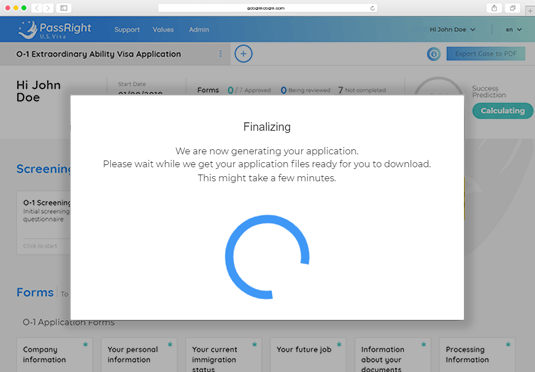Click the asterisk on Information about your documents card
The height and width of the screenshot is (372, 535).
click(424, 345)
